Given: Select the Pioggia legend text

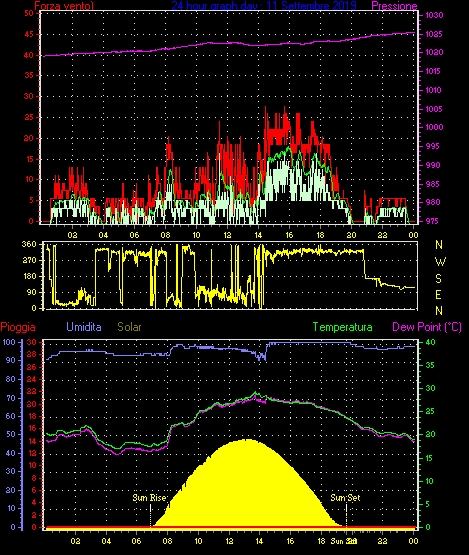Looking at the screenshot, I should tap(18, 327).
